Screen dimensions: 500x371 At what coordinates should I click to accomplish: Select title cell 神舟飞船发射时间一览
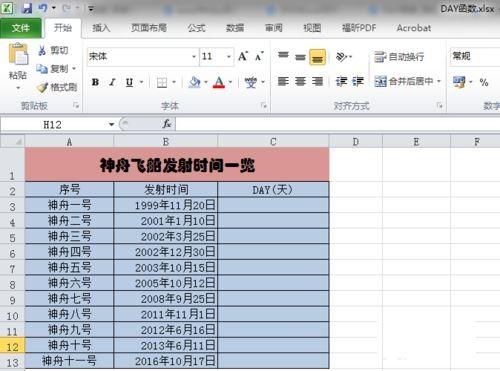pos(177,165)
